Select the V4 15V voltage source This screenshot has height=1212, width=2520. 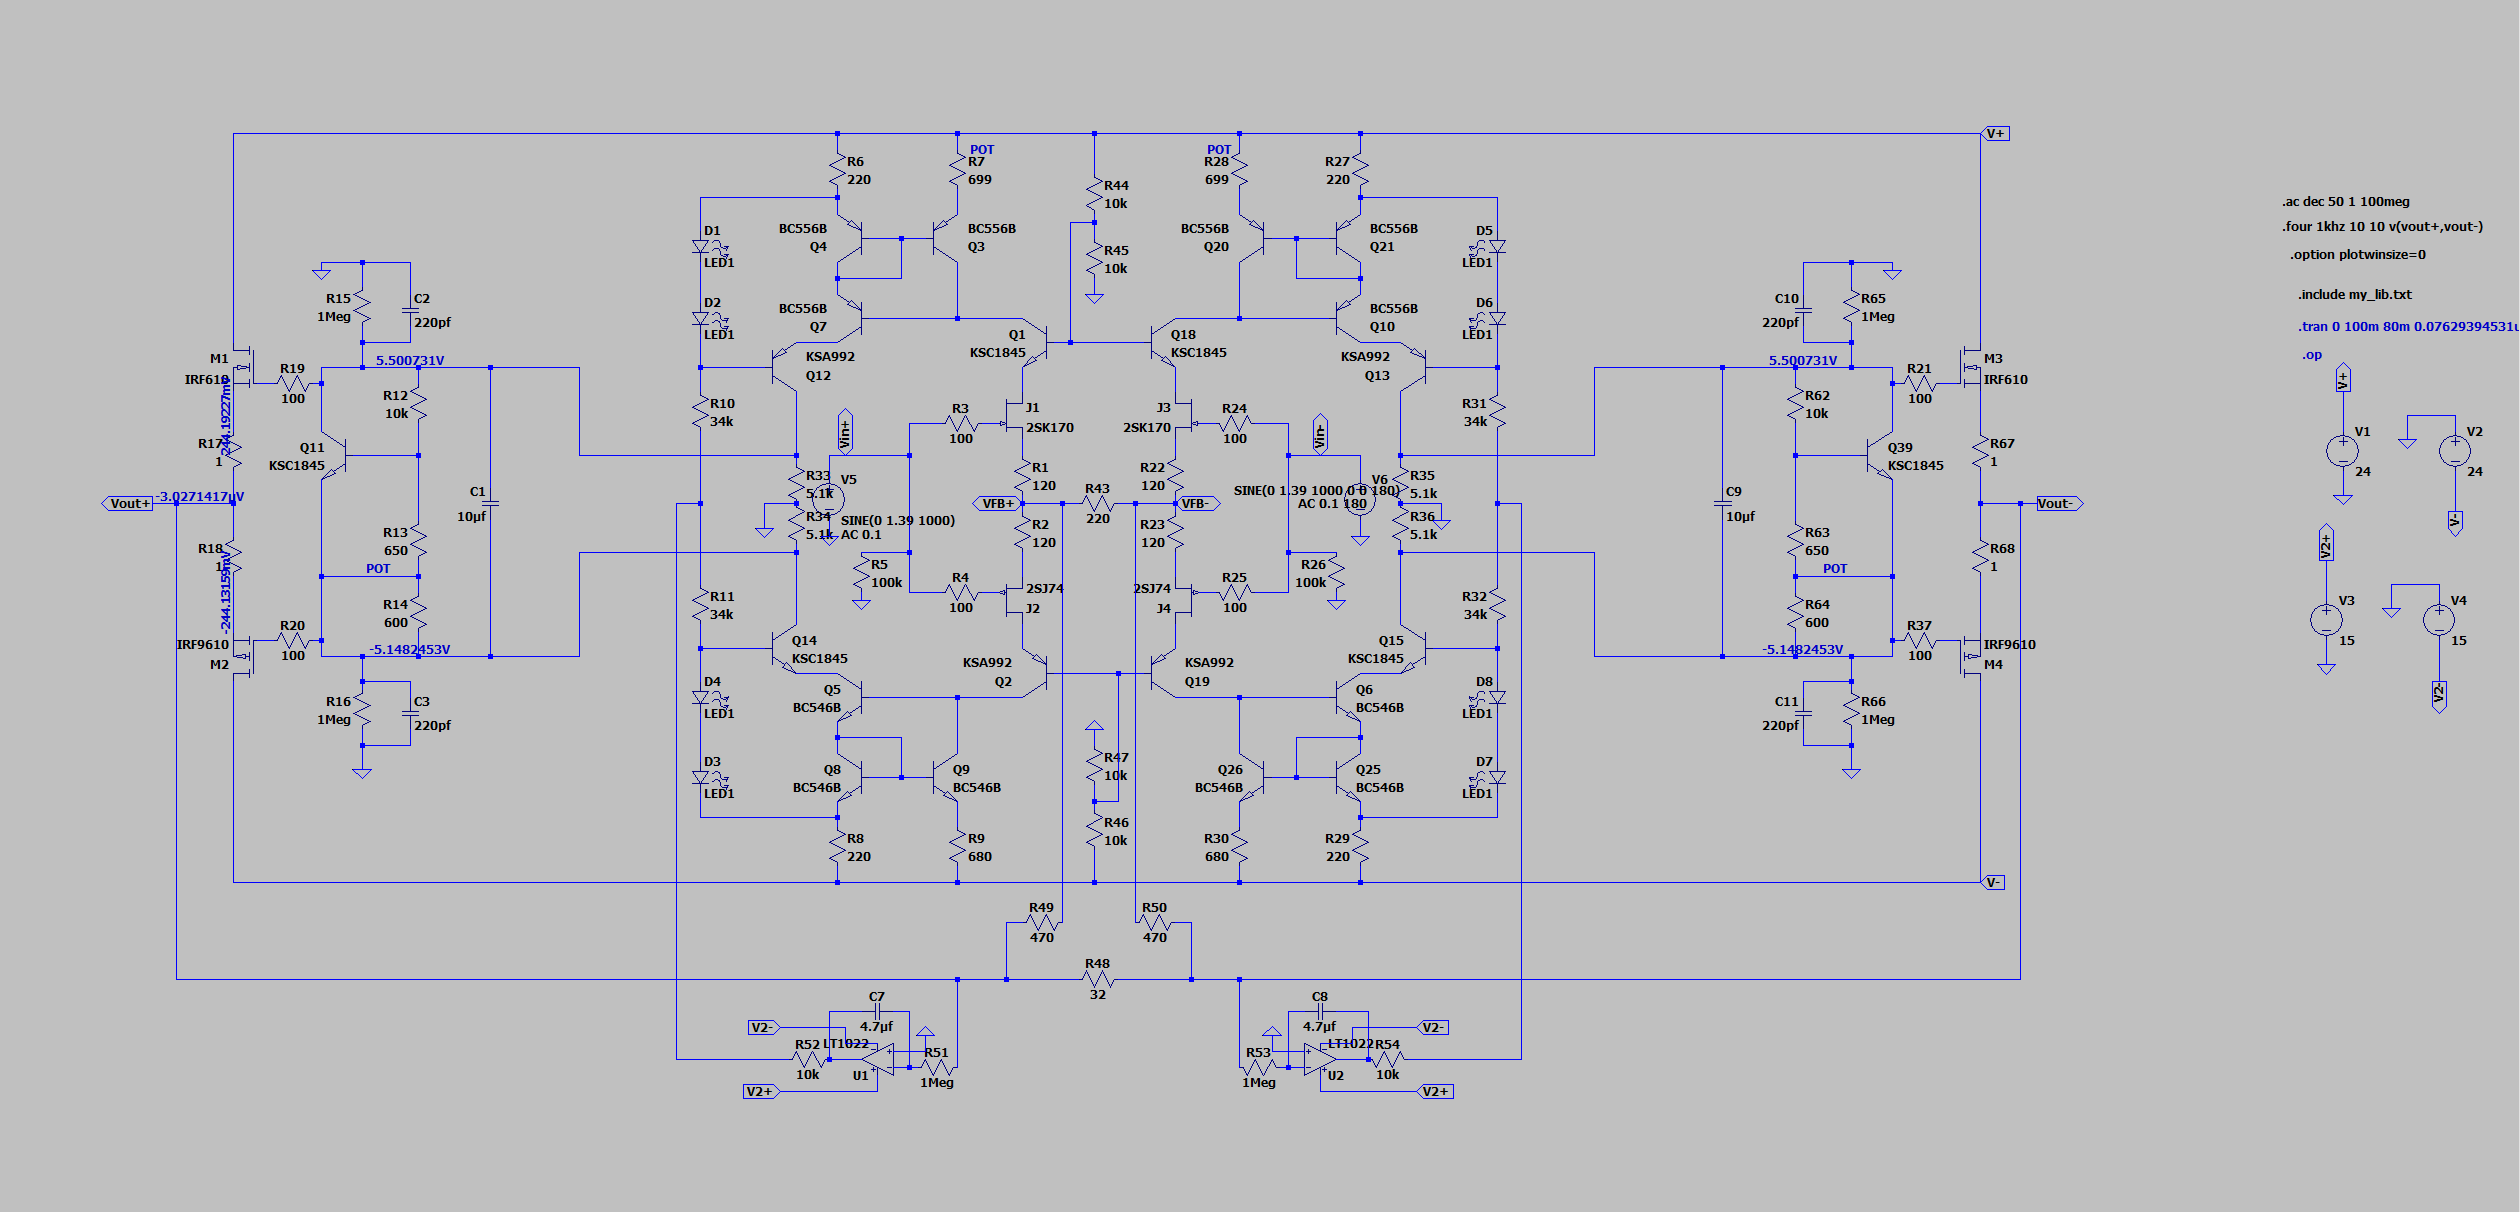(x=2439, y=620)
